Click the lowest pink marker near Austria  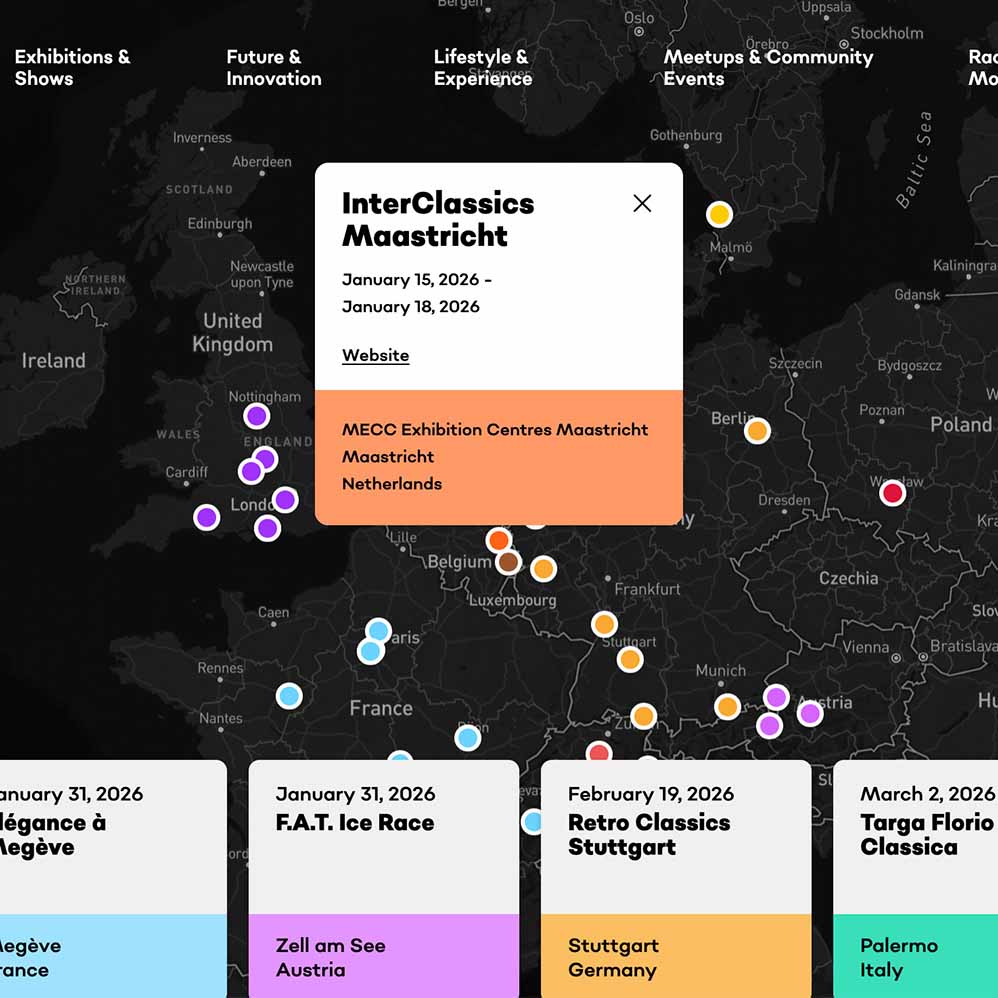click(x=770, y=726)
